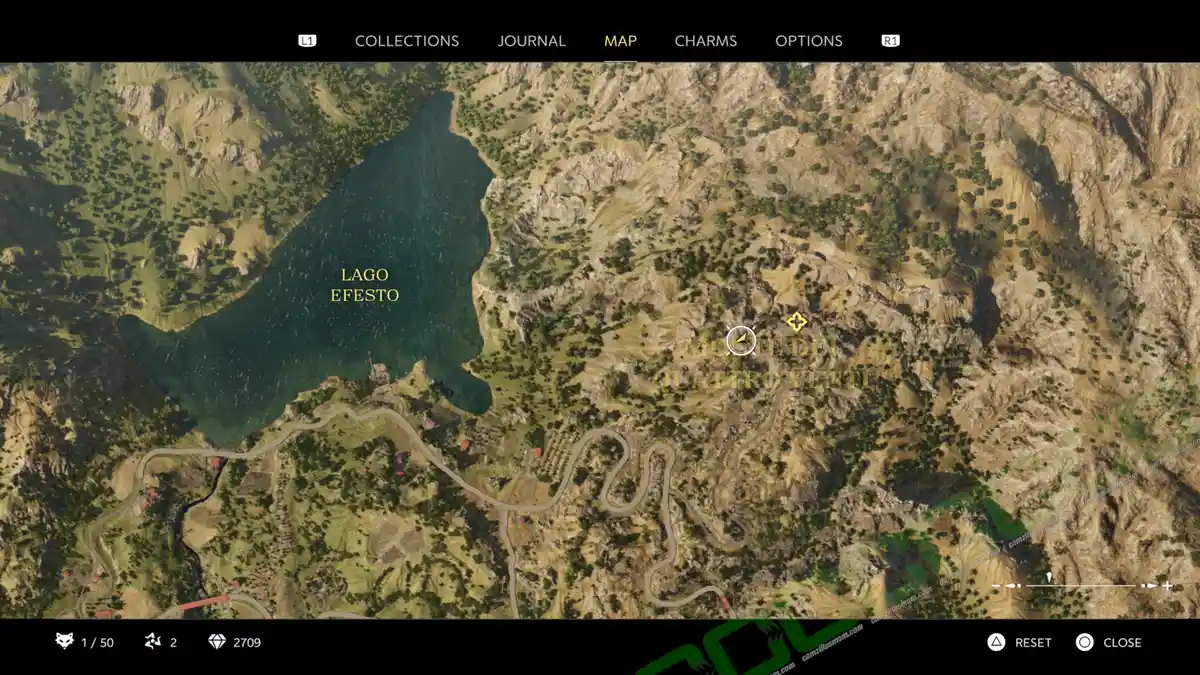Click the map zoom level indicator
The height and width of the screenshot is (675, 1200).
point(1048,578)
